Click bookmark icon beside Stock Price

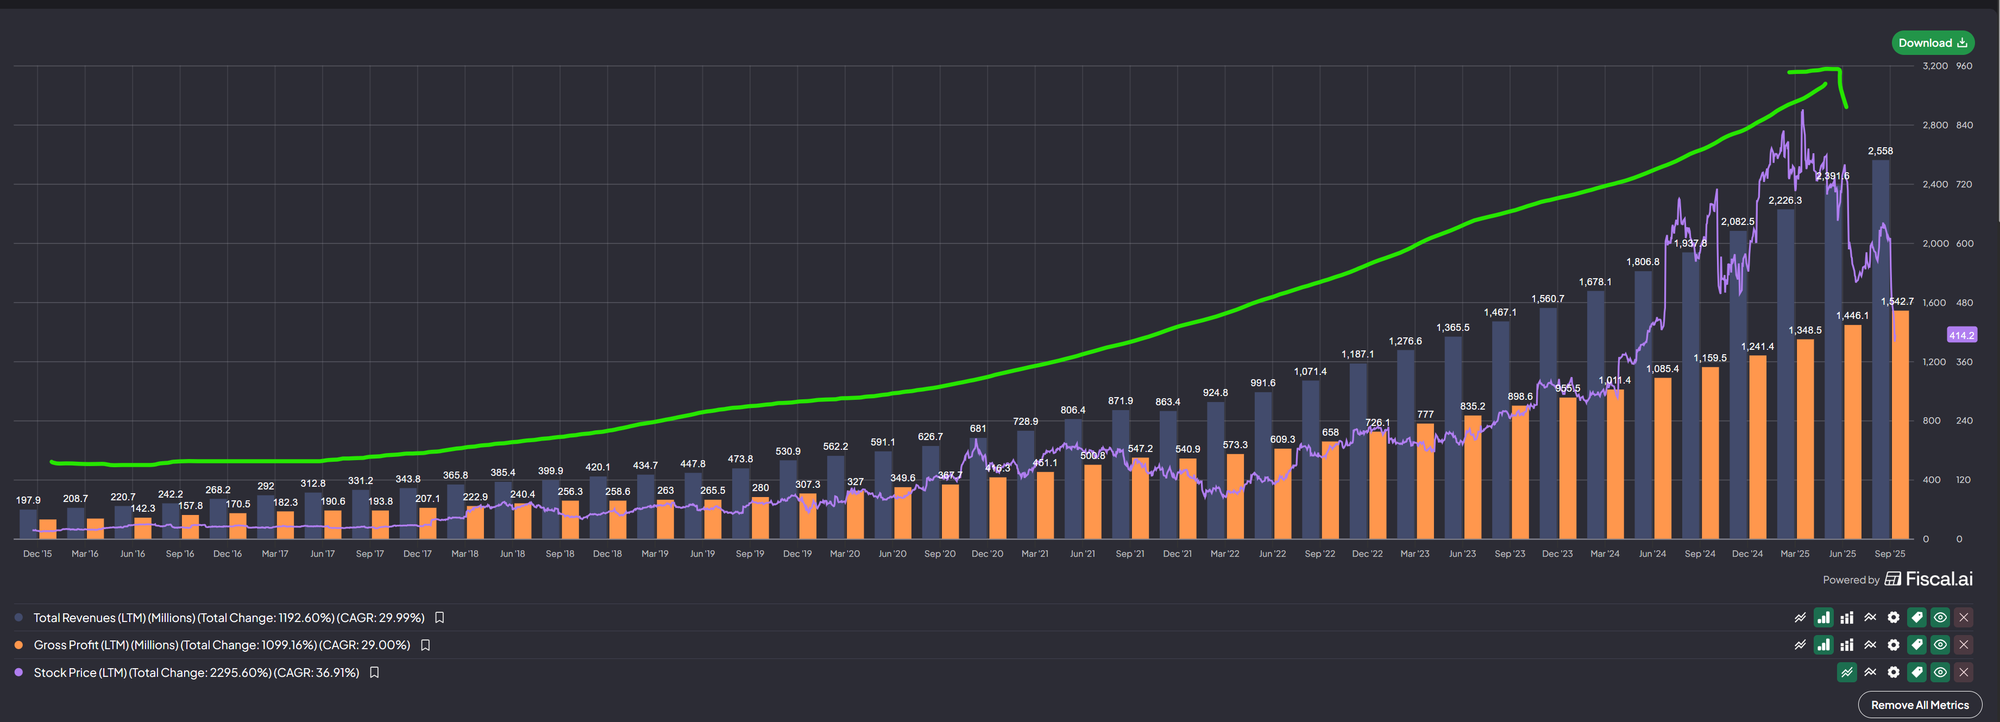point(374,673)
